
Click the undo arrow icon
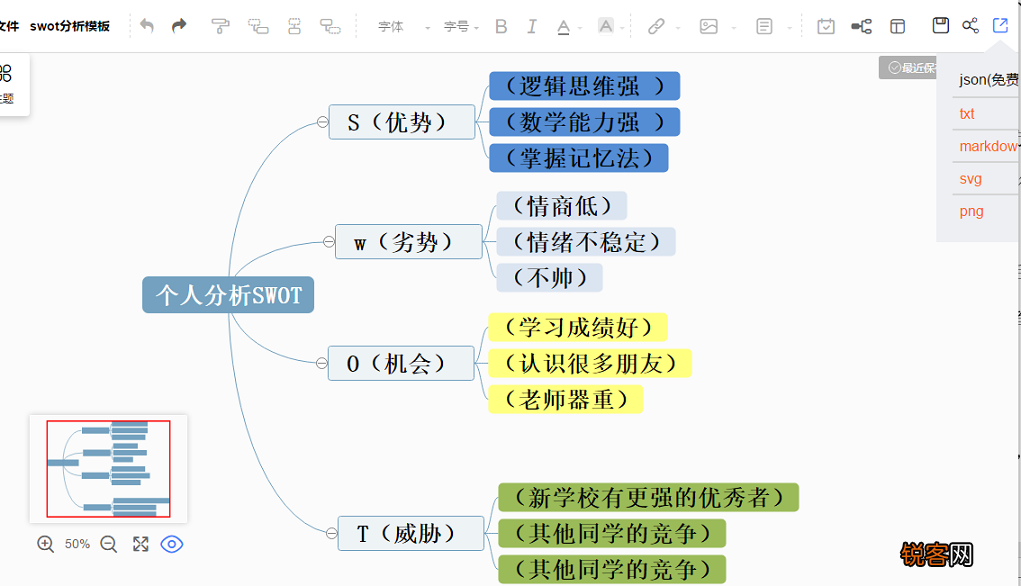pos(147,26)
